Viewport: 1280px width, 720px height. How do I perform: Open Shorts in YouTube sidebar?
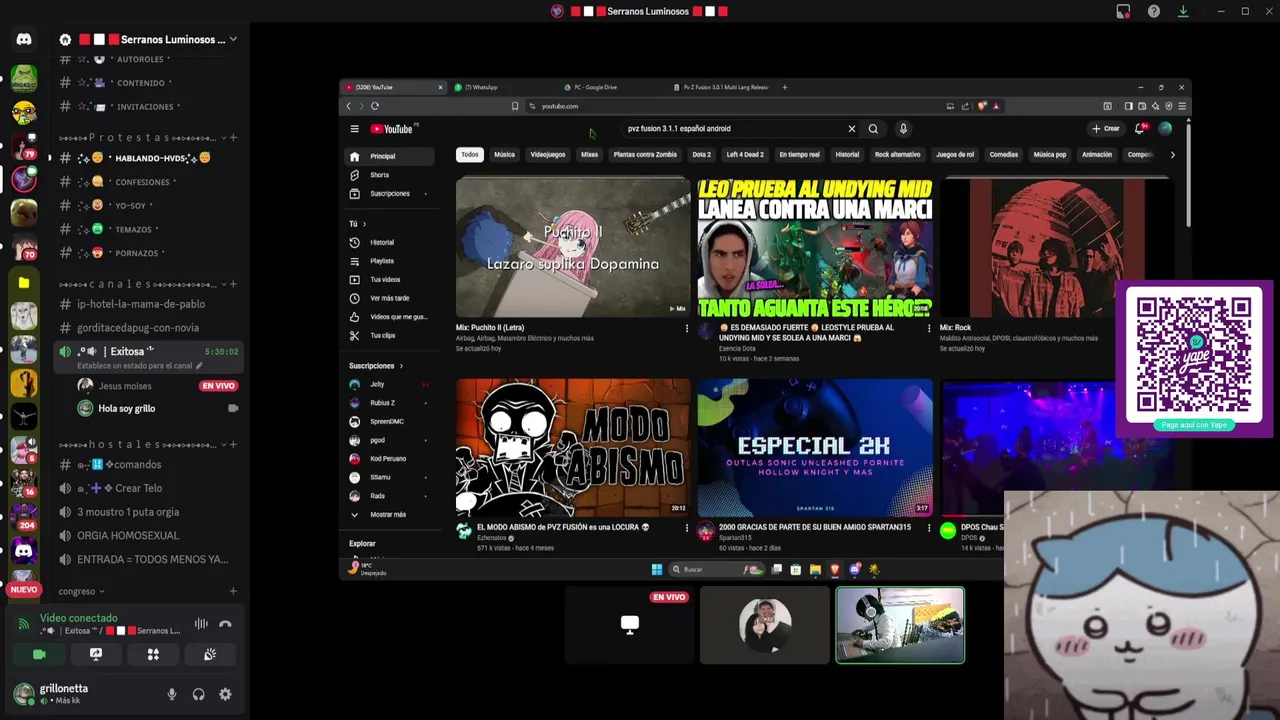389,175
